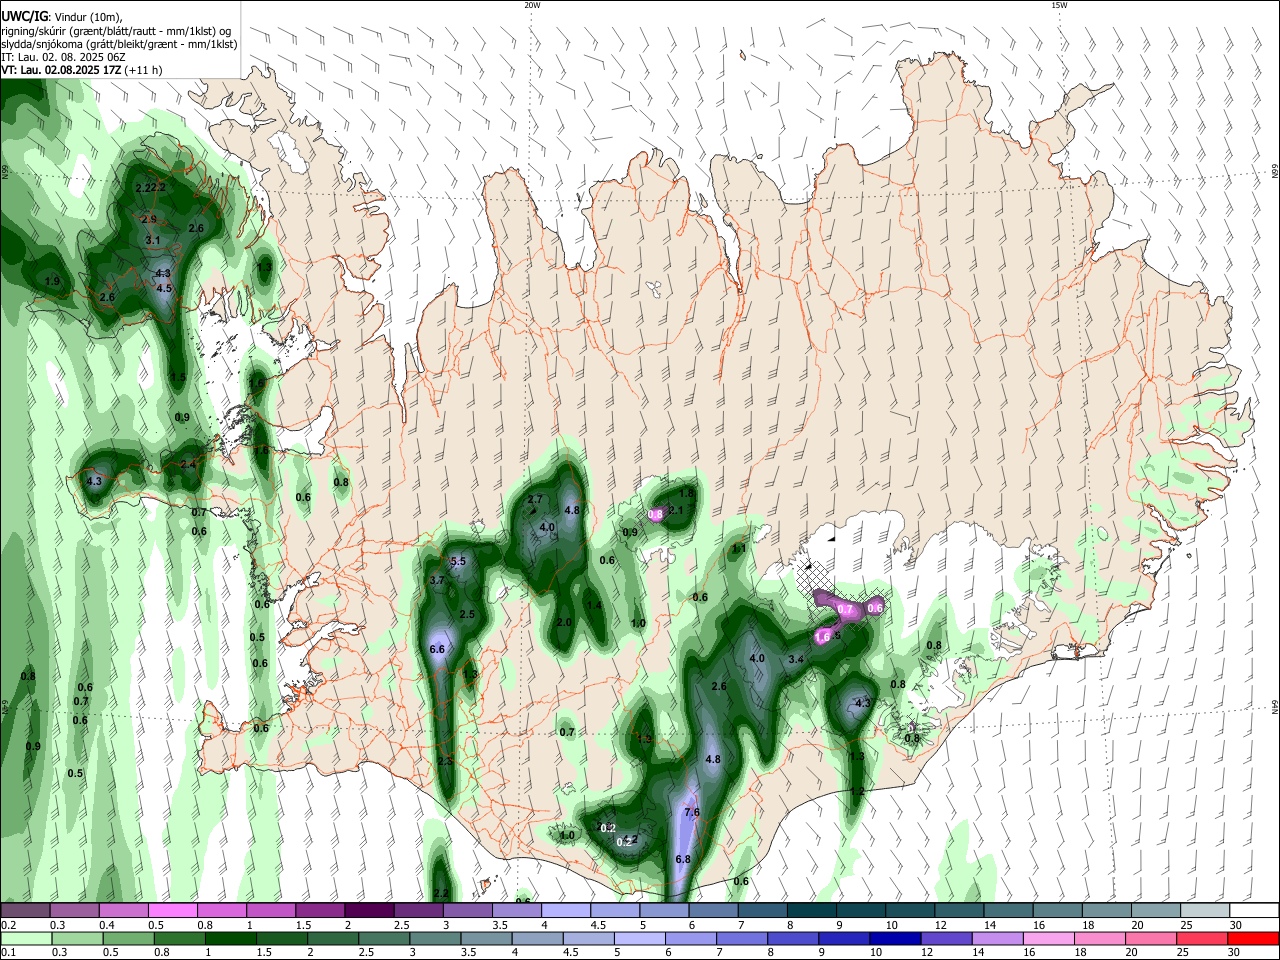Click the '3.7' precipitation value
1280x960 pixels.
point(437,580)
